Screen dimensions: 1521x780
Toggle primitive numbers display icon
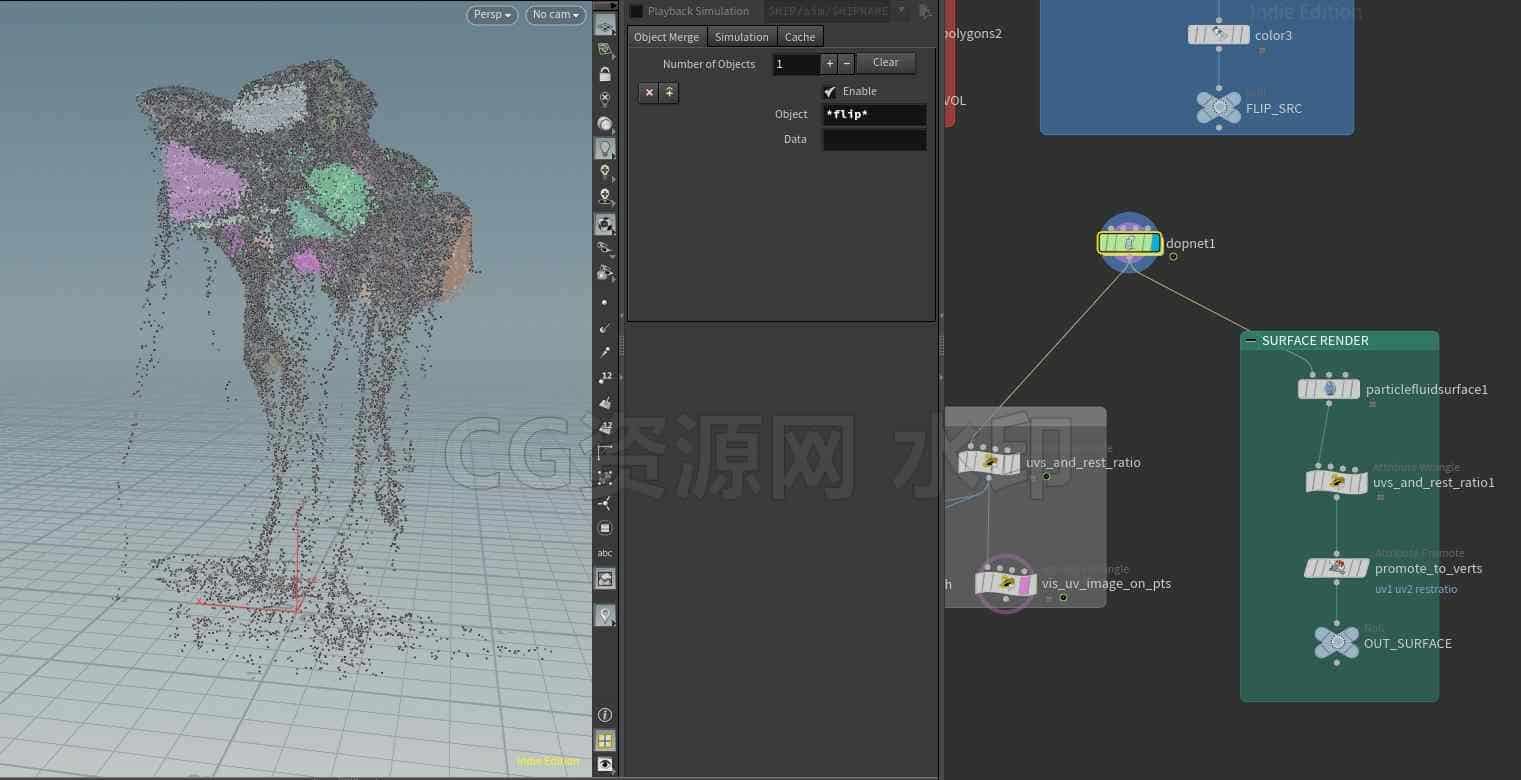point(605,427)
